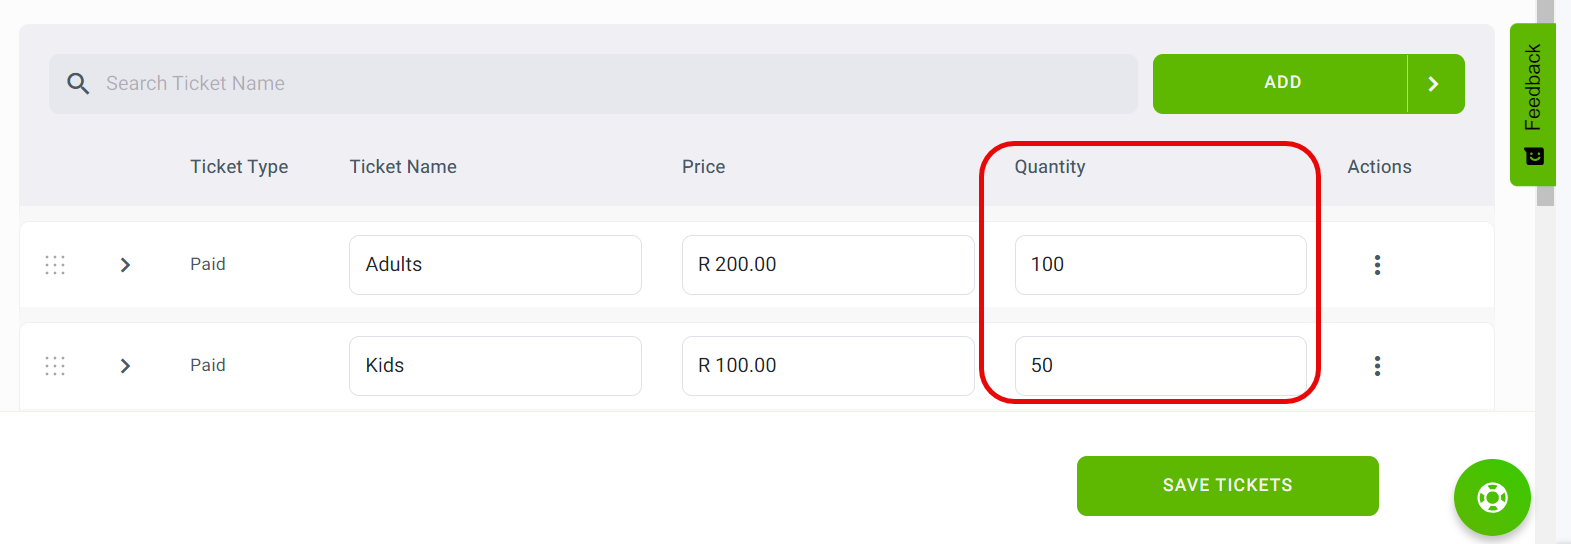Image resolution: width=1571 pixels, height=544 pixels.
Task: Click the R 100.00 price field
Action: pyautogui.click(x=828, y=366)
